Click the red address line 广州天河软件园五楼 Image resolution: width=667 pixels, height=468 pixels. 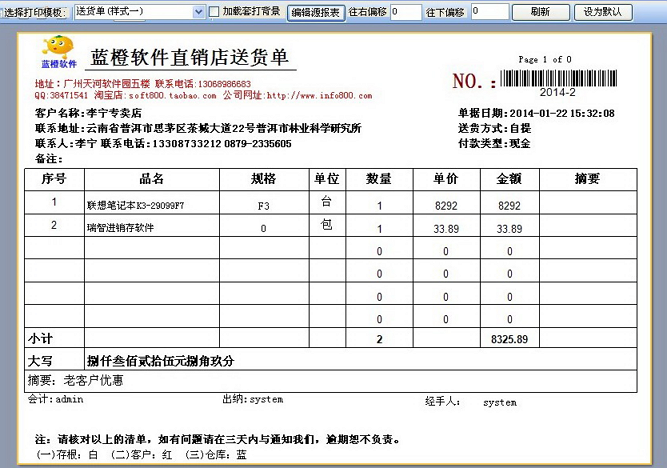click(x=143, y=84)
